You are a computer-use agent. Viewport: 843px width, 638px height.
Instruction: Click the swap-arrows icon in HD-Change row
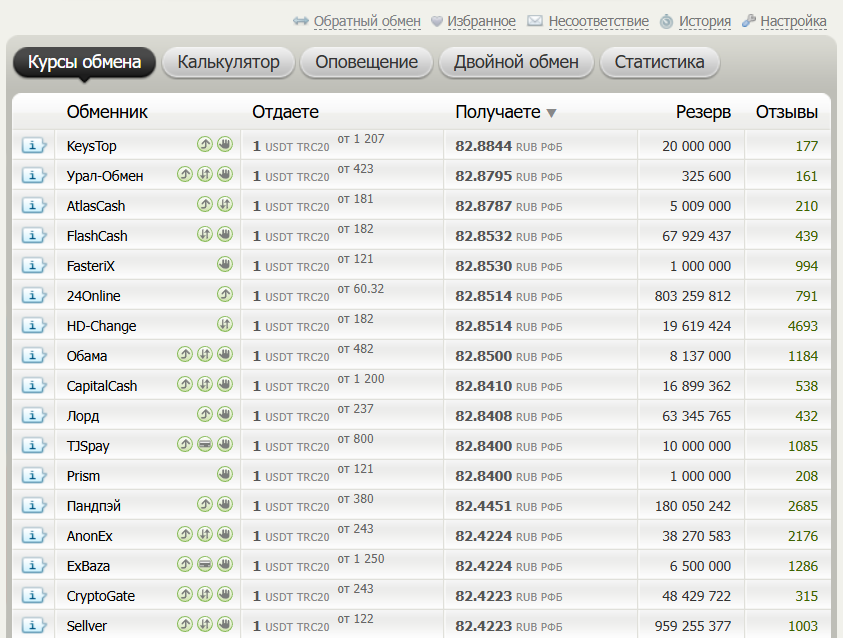click(225, 326)
